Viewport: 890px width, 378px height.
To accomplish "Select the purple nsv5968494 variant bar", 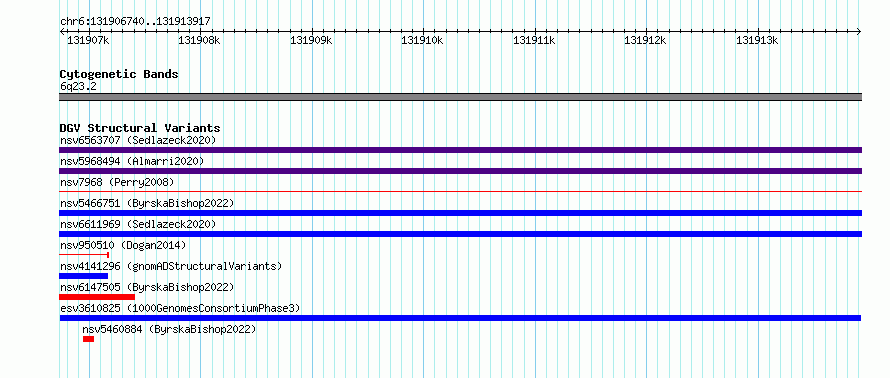I will pyautogui.click(x=460, y=171).
